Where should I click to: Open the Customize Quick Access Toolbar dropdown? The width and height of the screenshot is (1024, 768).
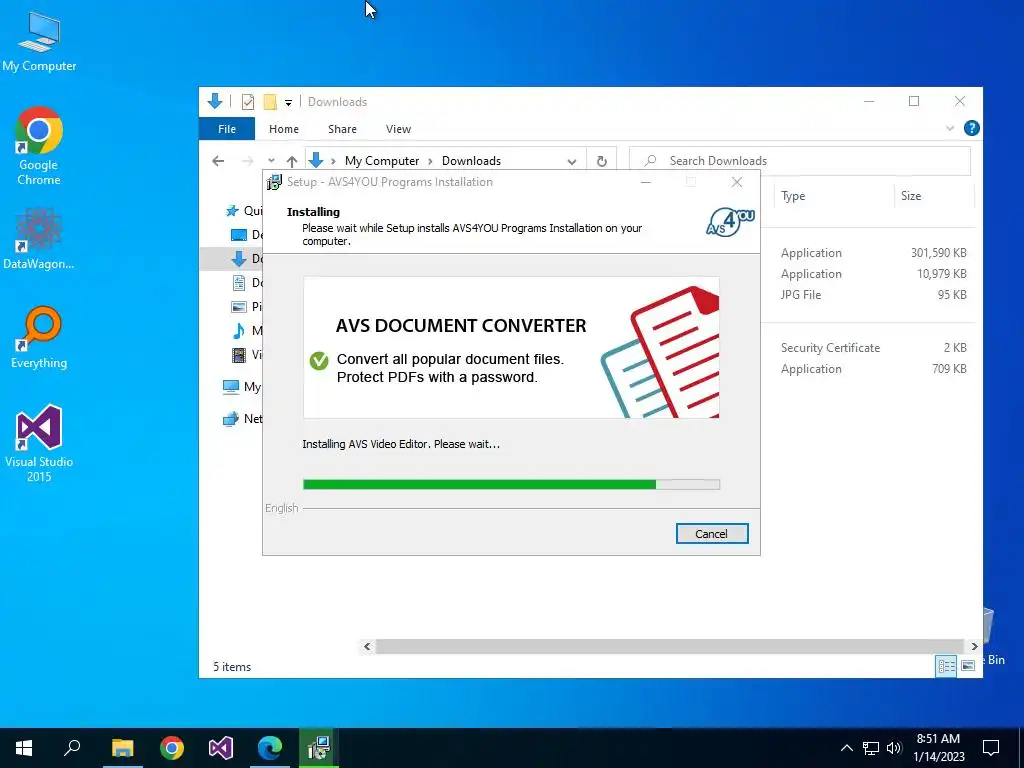[x=288, y=103]
